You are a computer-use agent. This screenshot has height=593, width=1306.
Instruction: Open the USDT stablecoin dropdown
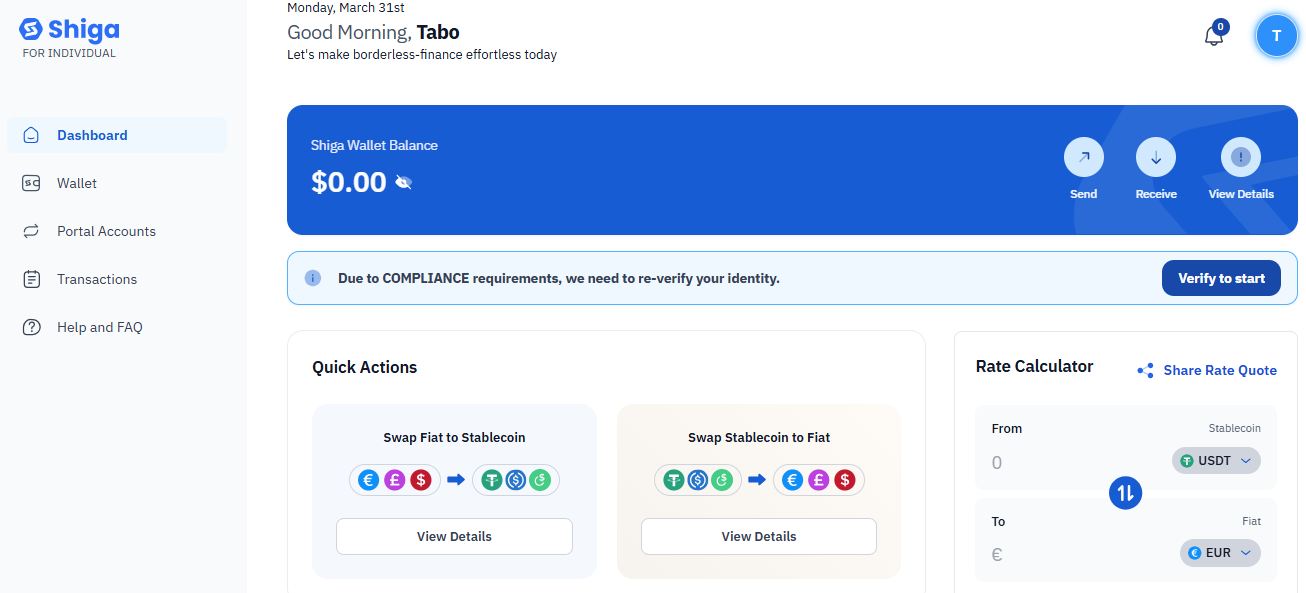coord(1216,461)
